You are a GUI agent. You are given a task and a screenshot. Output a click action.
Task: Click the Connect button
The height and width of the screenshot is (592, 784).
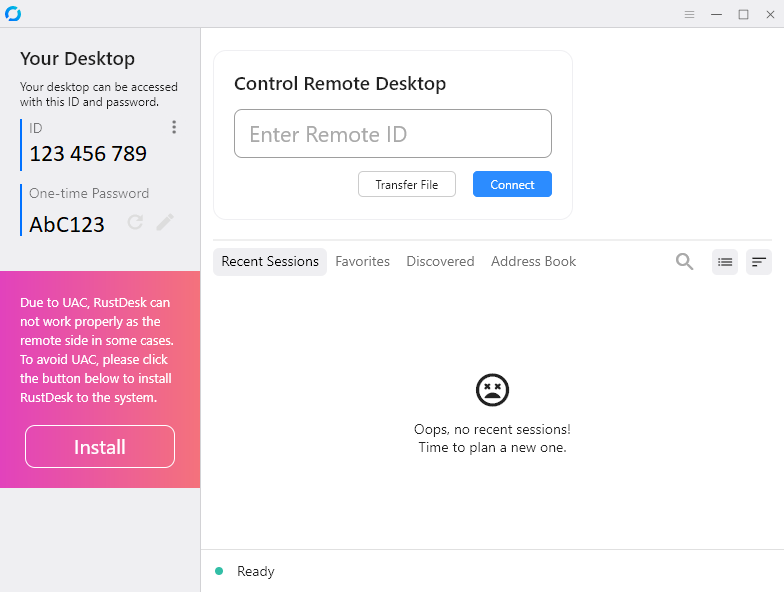pos(512,184)
